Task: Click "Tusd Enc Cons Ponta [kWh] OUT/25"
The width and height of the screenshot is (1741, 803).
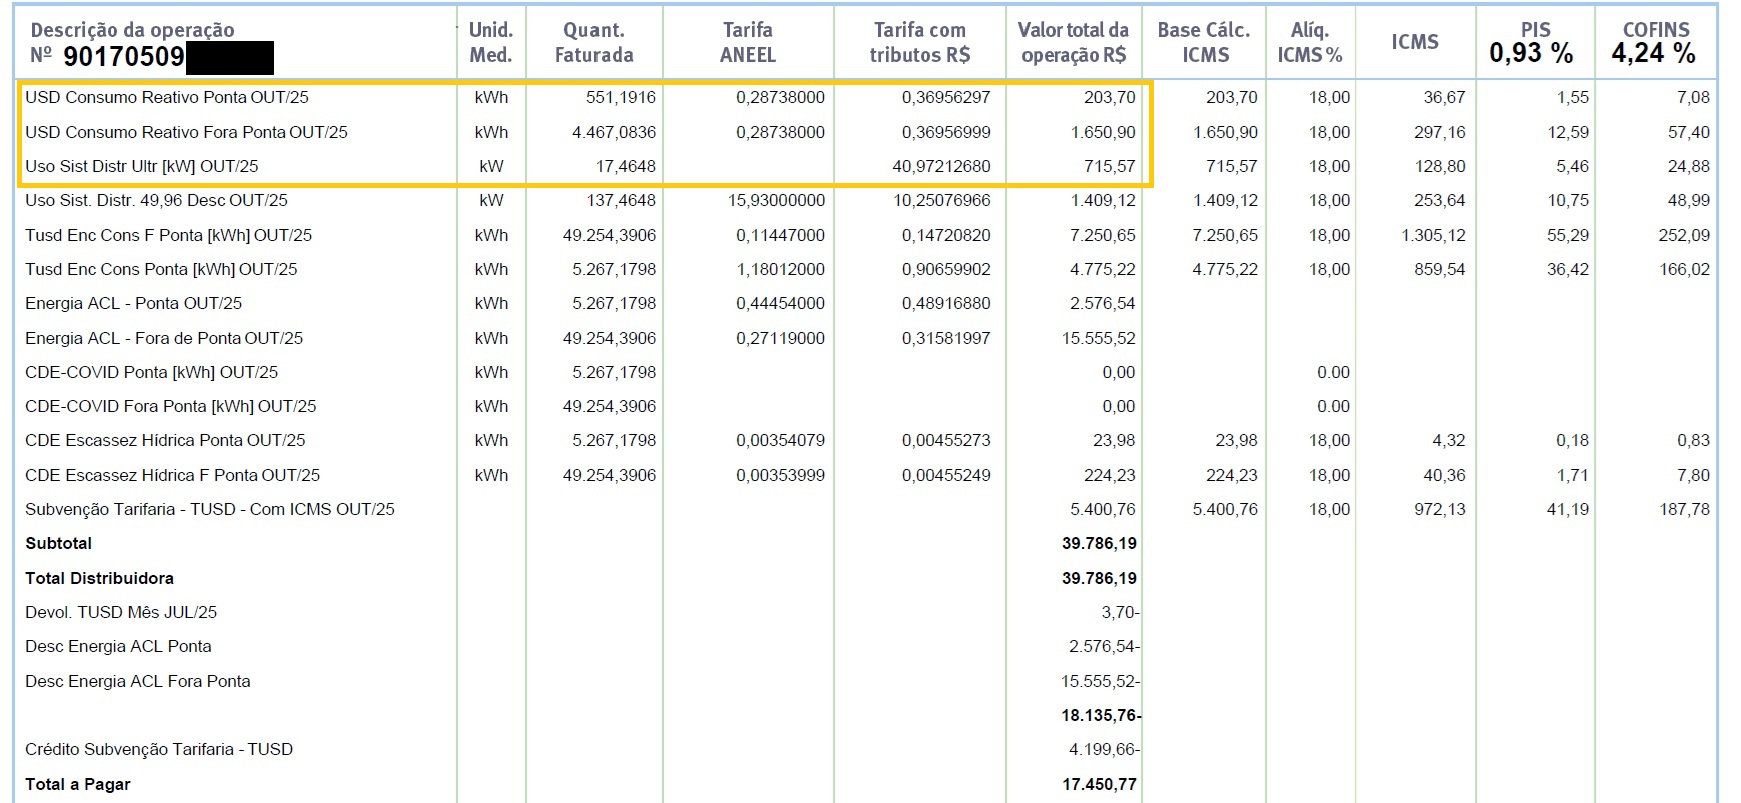Action: (x=161, y=269)
